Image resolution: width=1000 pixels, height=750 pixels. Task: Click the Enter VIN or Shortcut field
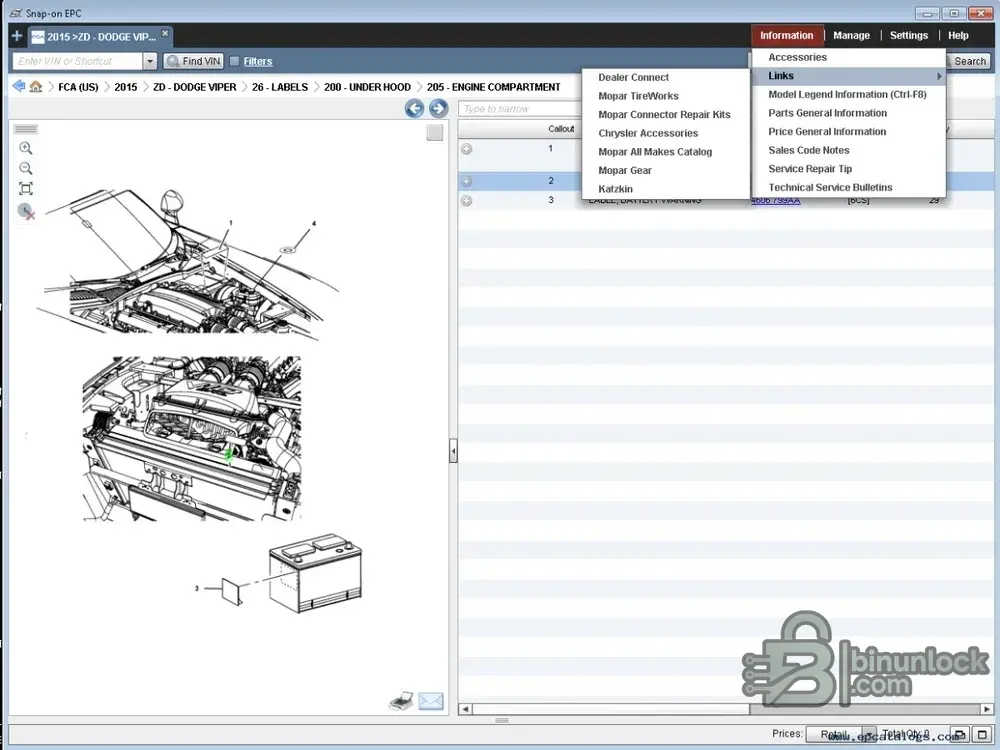pos(77,61)
